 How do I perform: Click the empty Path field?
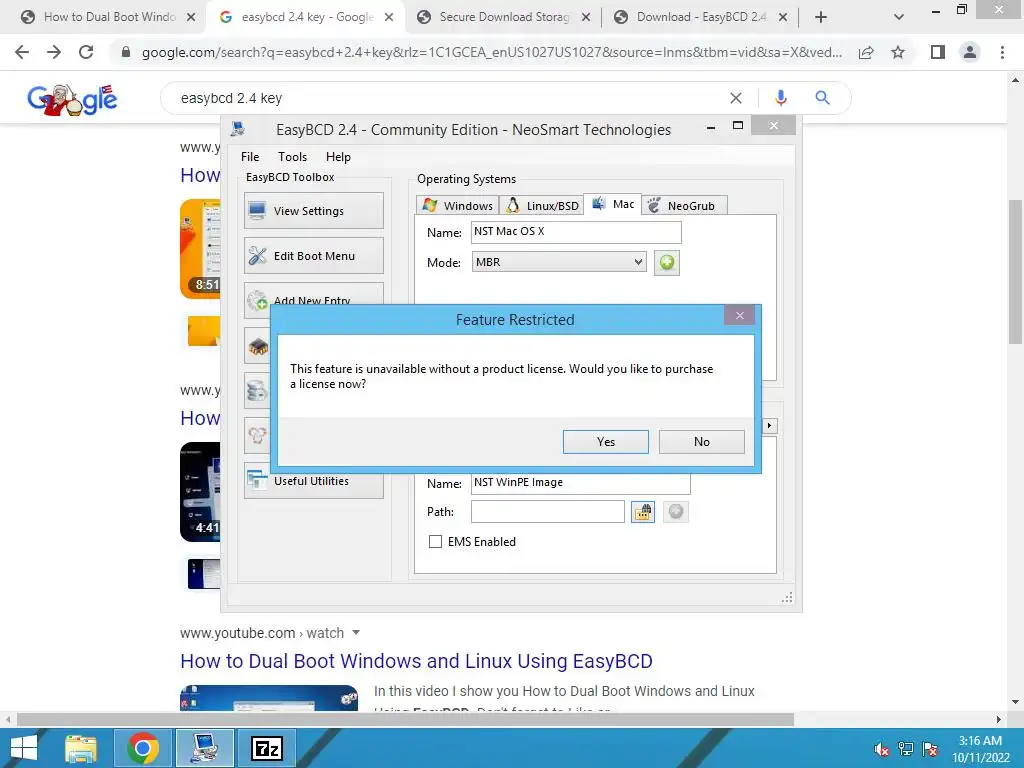tap(548, 511)
